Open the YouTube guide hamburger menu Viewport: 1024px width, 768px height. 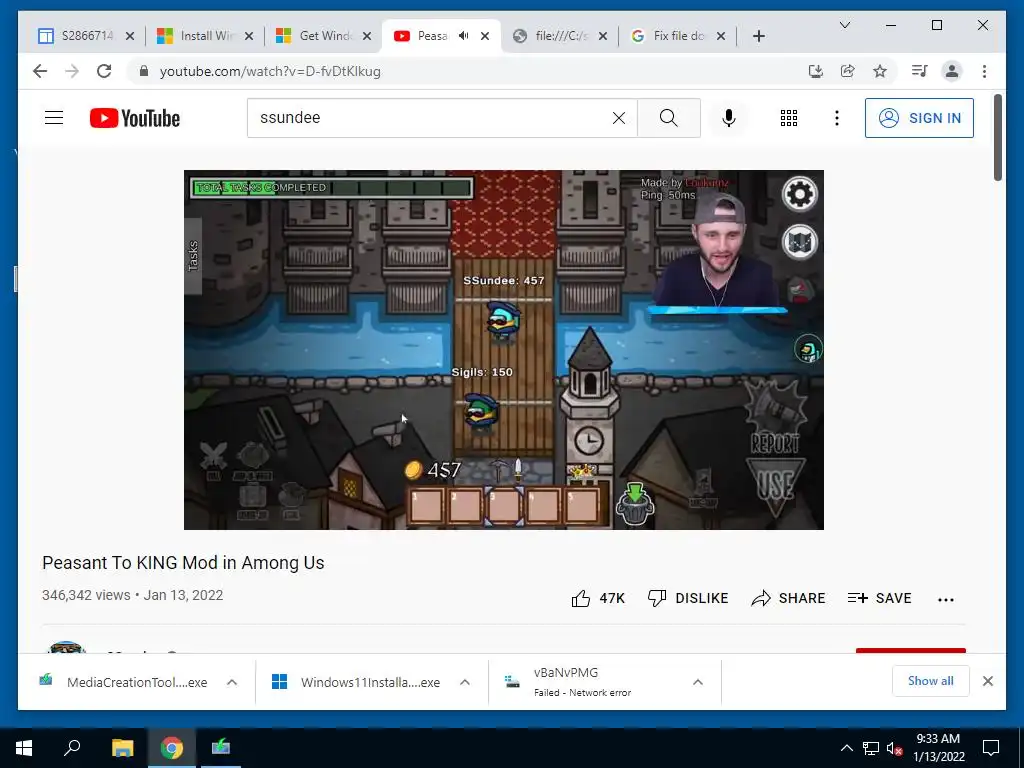(x=54, y=118)
